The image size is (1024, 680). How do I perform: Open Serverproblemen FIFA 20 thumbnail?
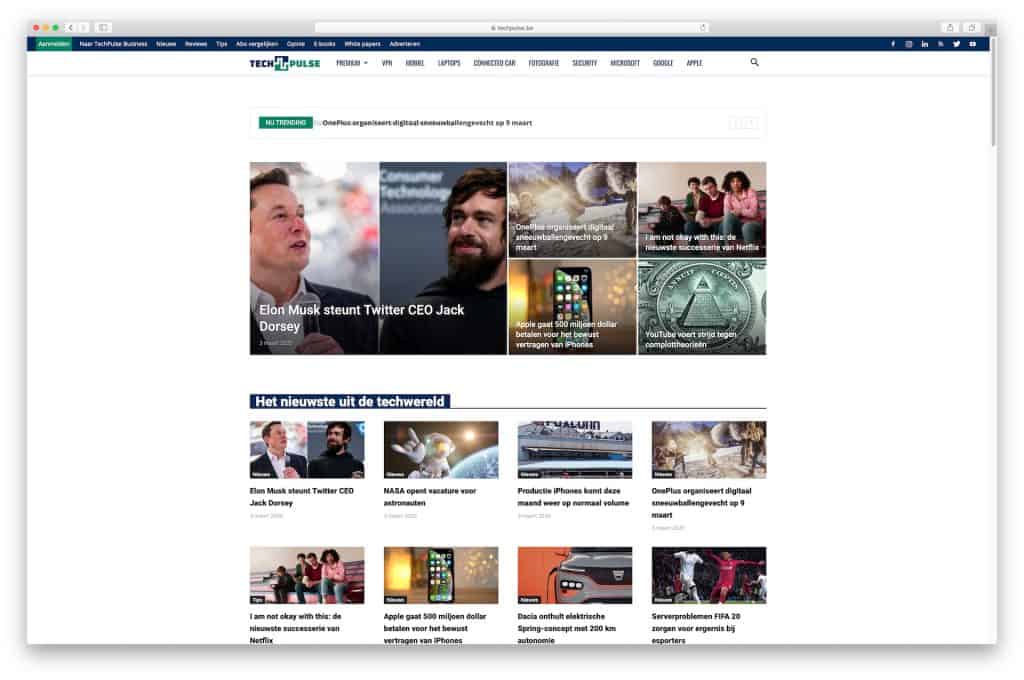pyautogui.click(x=709, y=575)
